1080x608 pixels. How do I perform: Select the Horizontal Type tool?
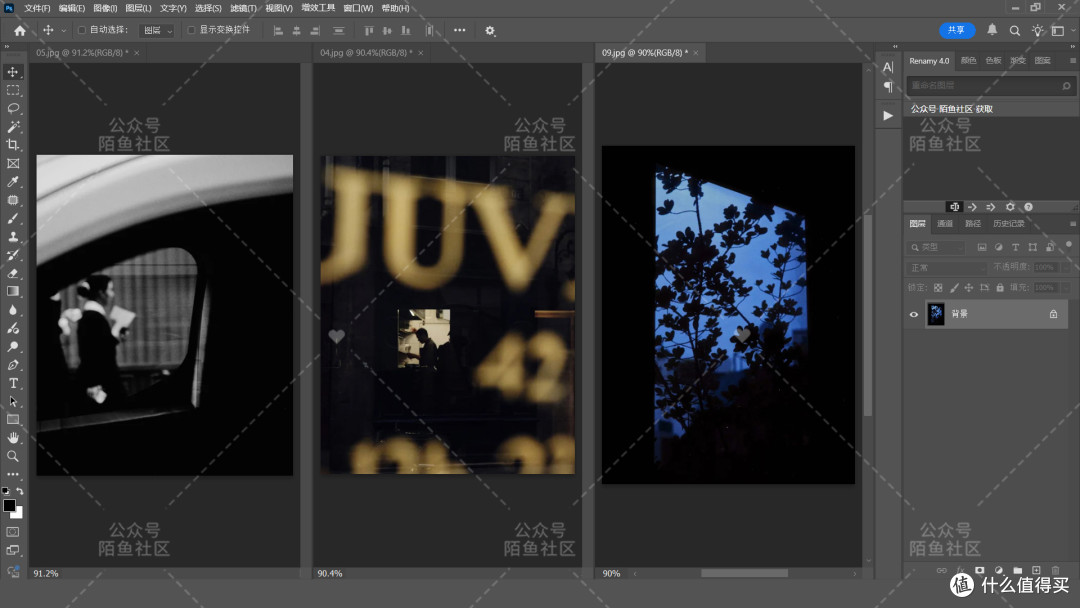[13, 383]
